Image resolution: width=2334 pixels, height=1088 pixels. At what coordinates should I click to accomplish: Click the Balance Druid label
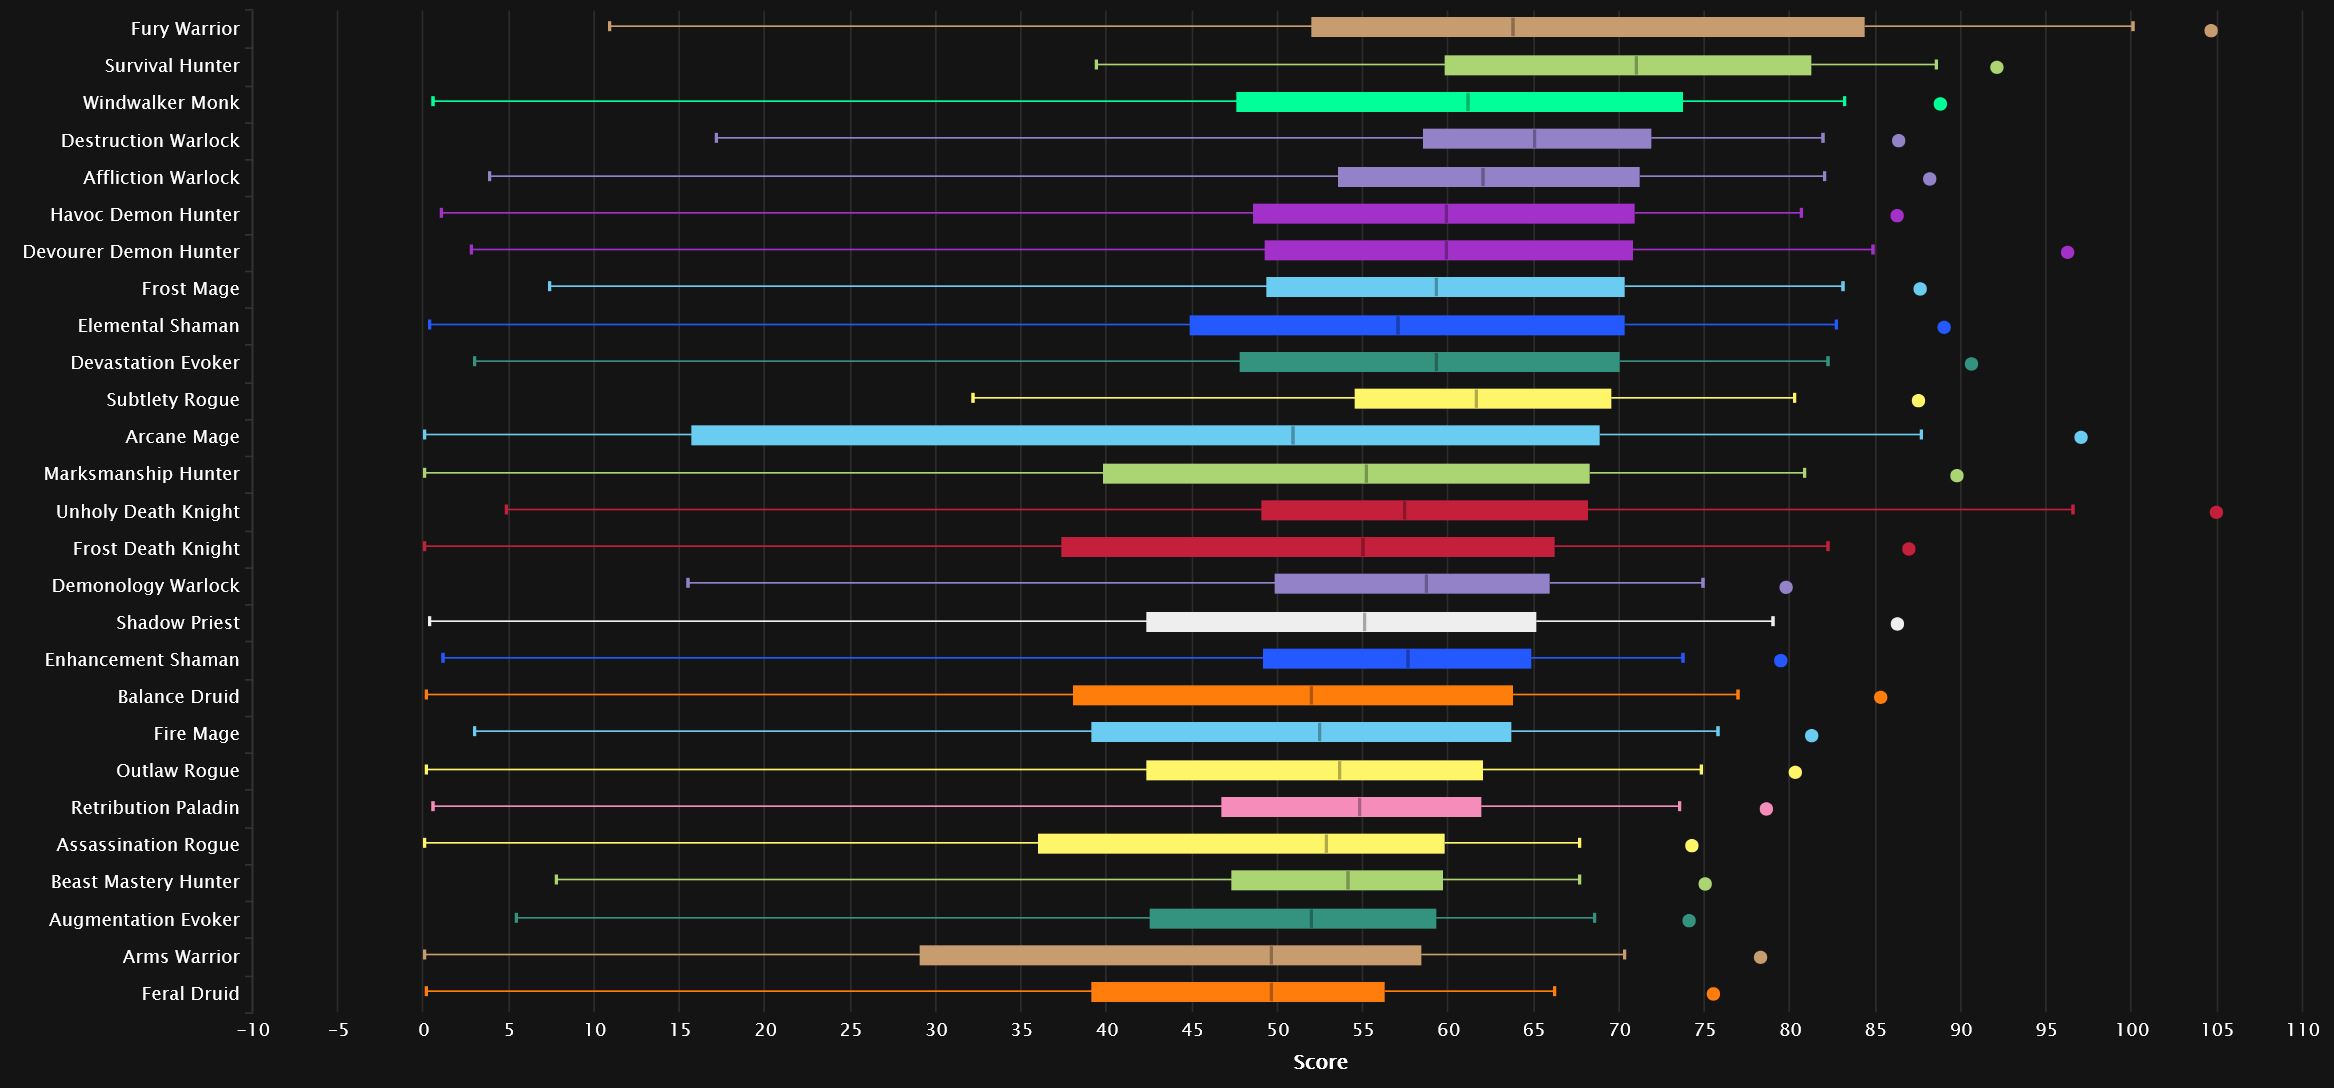click(x=178, y=697)
